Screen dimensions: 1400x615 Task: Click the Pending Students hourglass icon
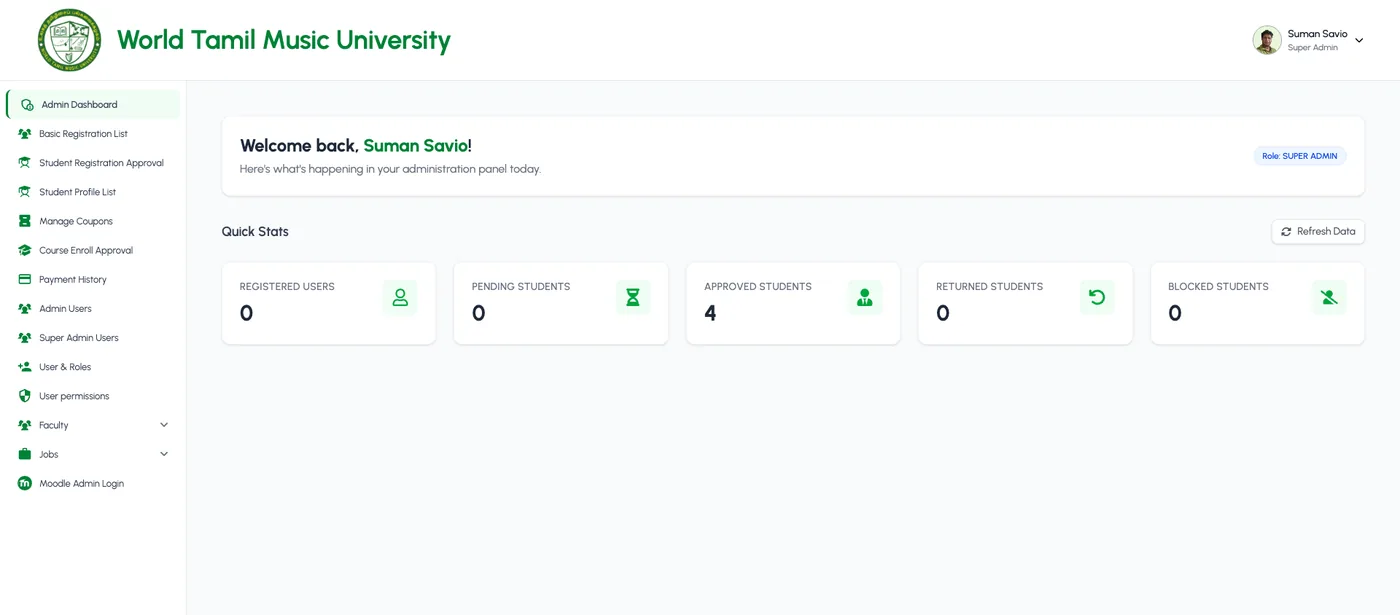pyautogui.click(x=633, y=297)
